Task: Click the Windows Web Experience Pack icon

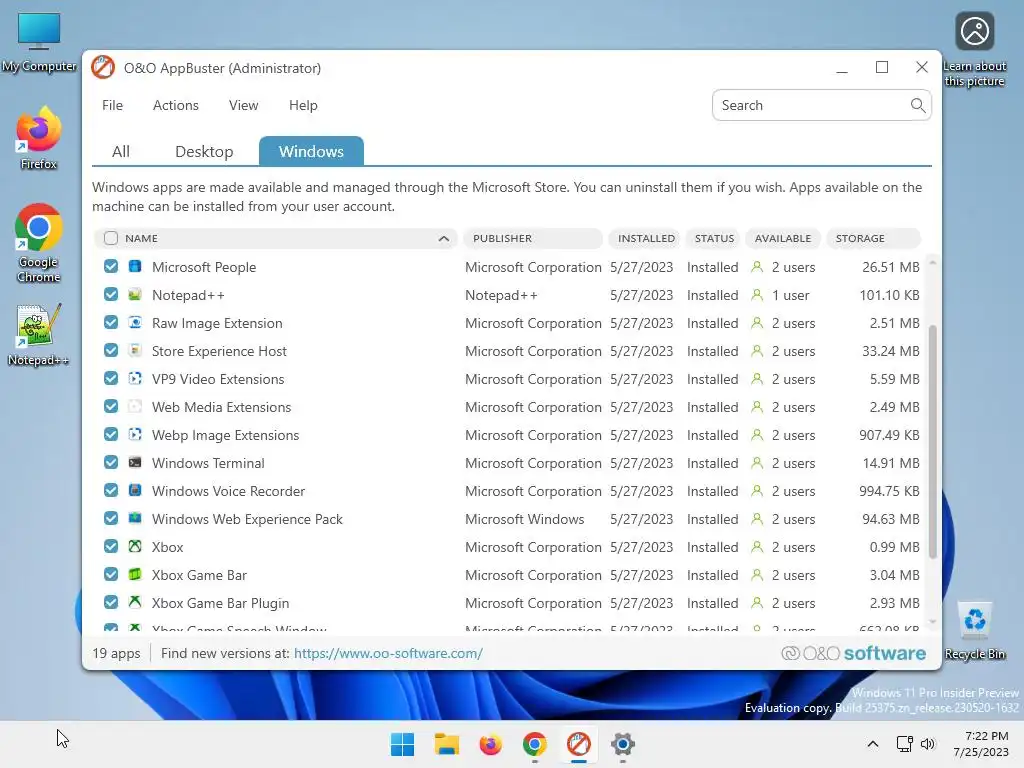Action: [x=135, y=519]
